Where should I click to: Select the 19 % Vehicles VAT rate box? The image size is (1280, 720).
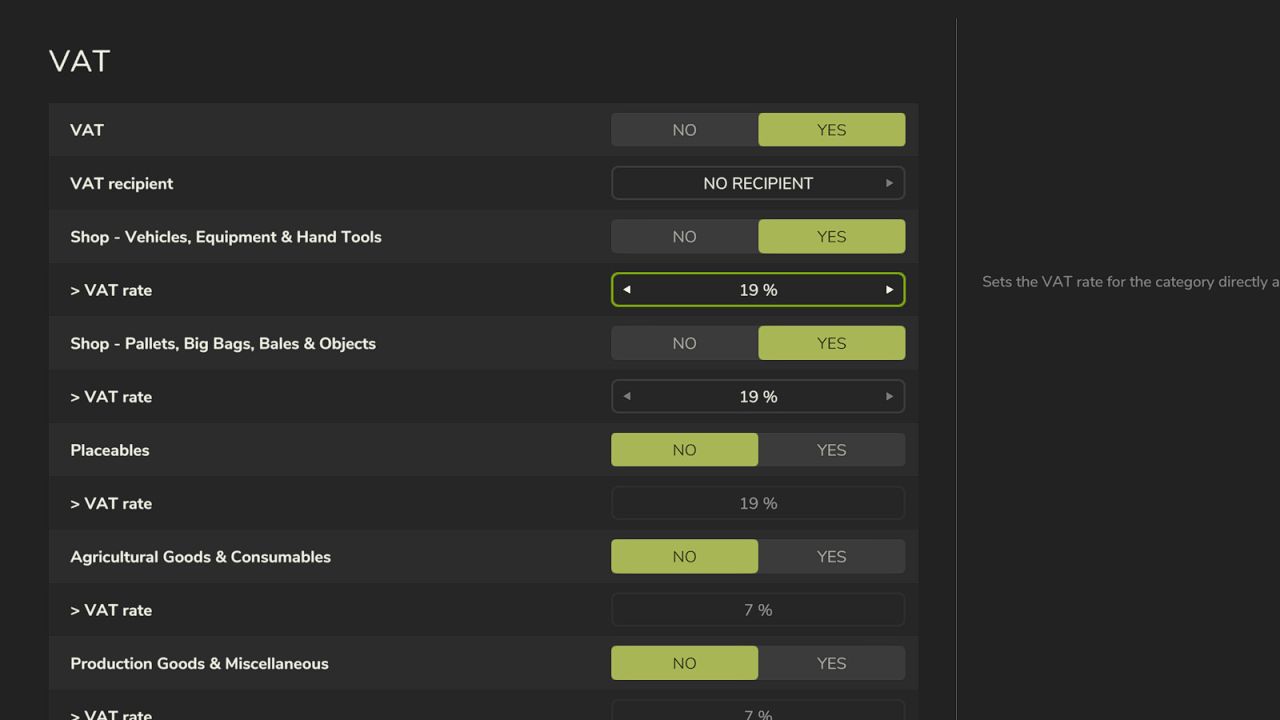coord(758,290)
